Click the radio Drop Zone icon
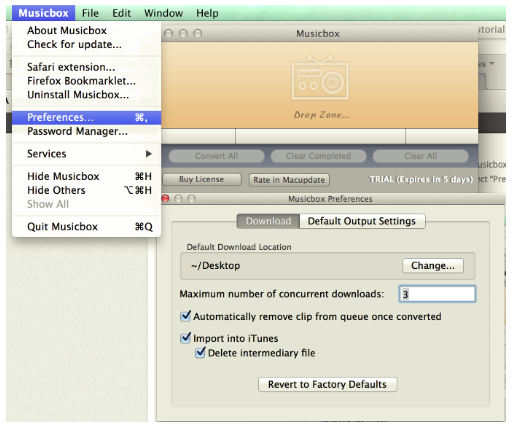The image size is (512, 430). (320, 77)
